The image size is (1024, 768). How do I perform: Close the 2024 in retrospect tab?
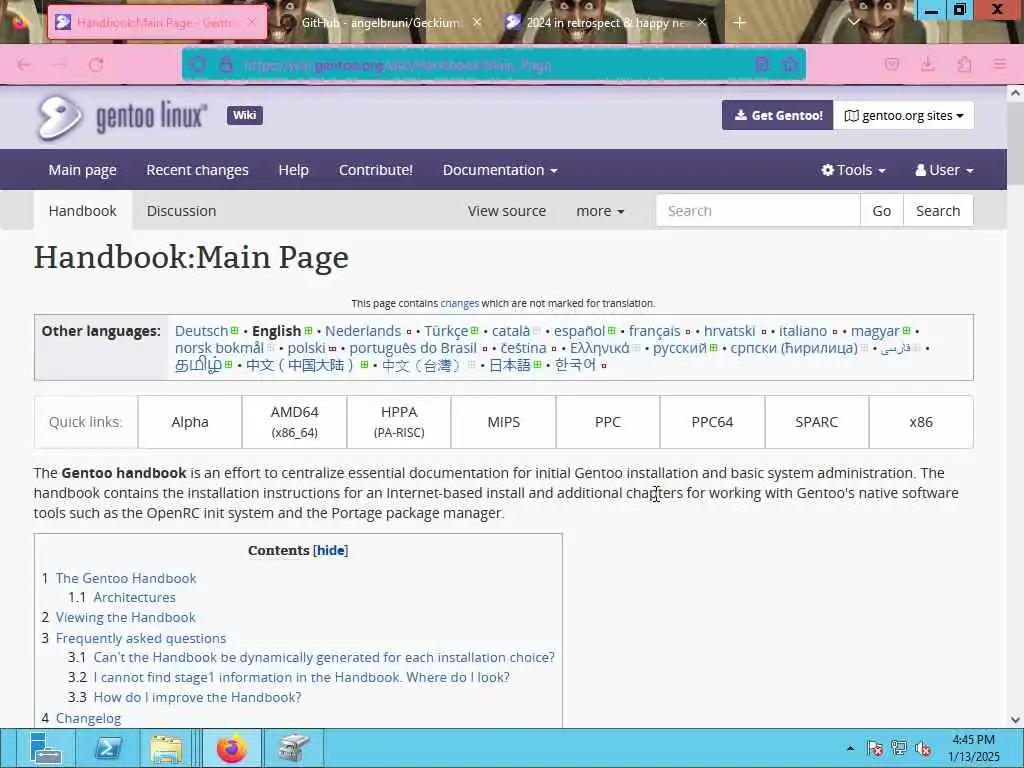pyautogui.click(x=702, y=23)
